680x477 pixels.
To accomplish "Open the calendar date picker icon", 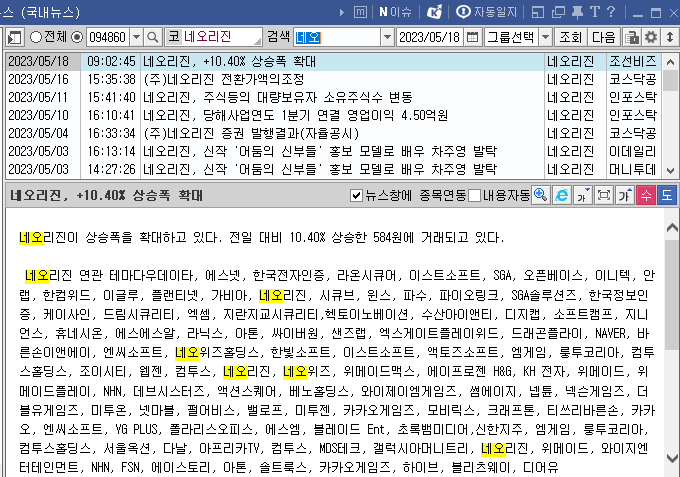I will 473,37.
